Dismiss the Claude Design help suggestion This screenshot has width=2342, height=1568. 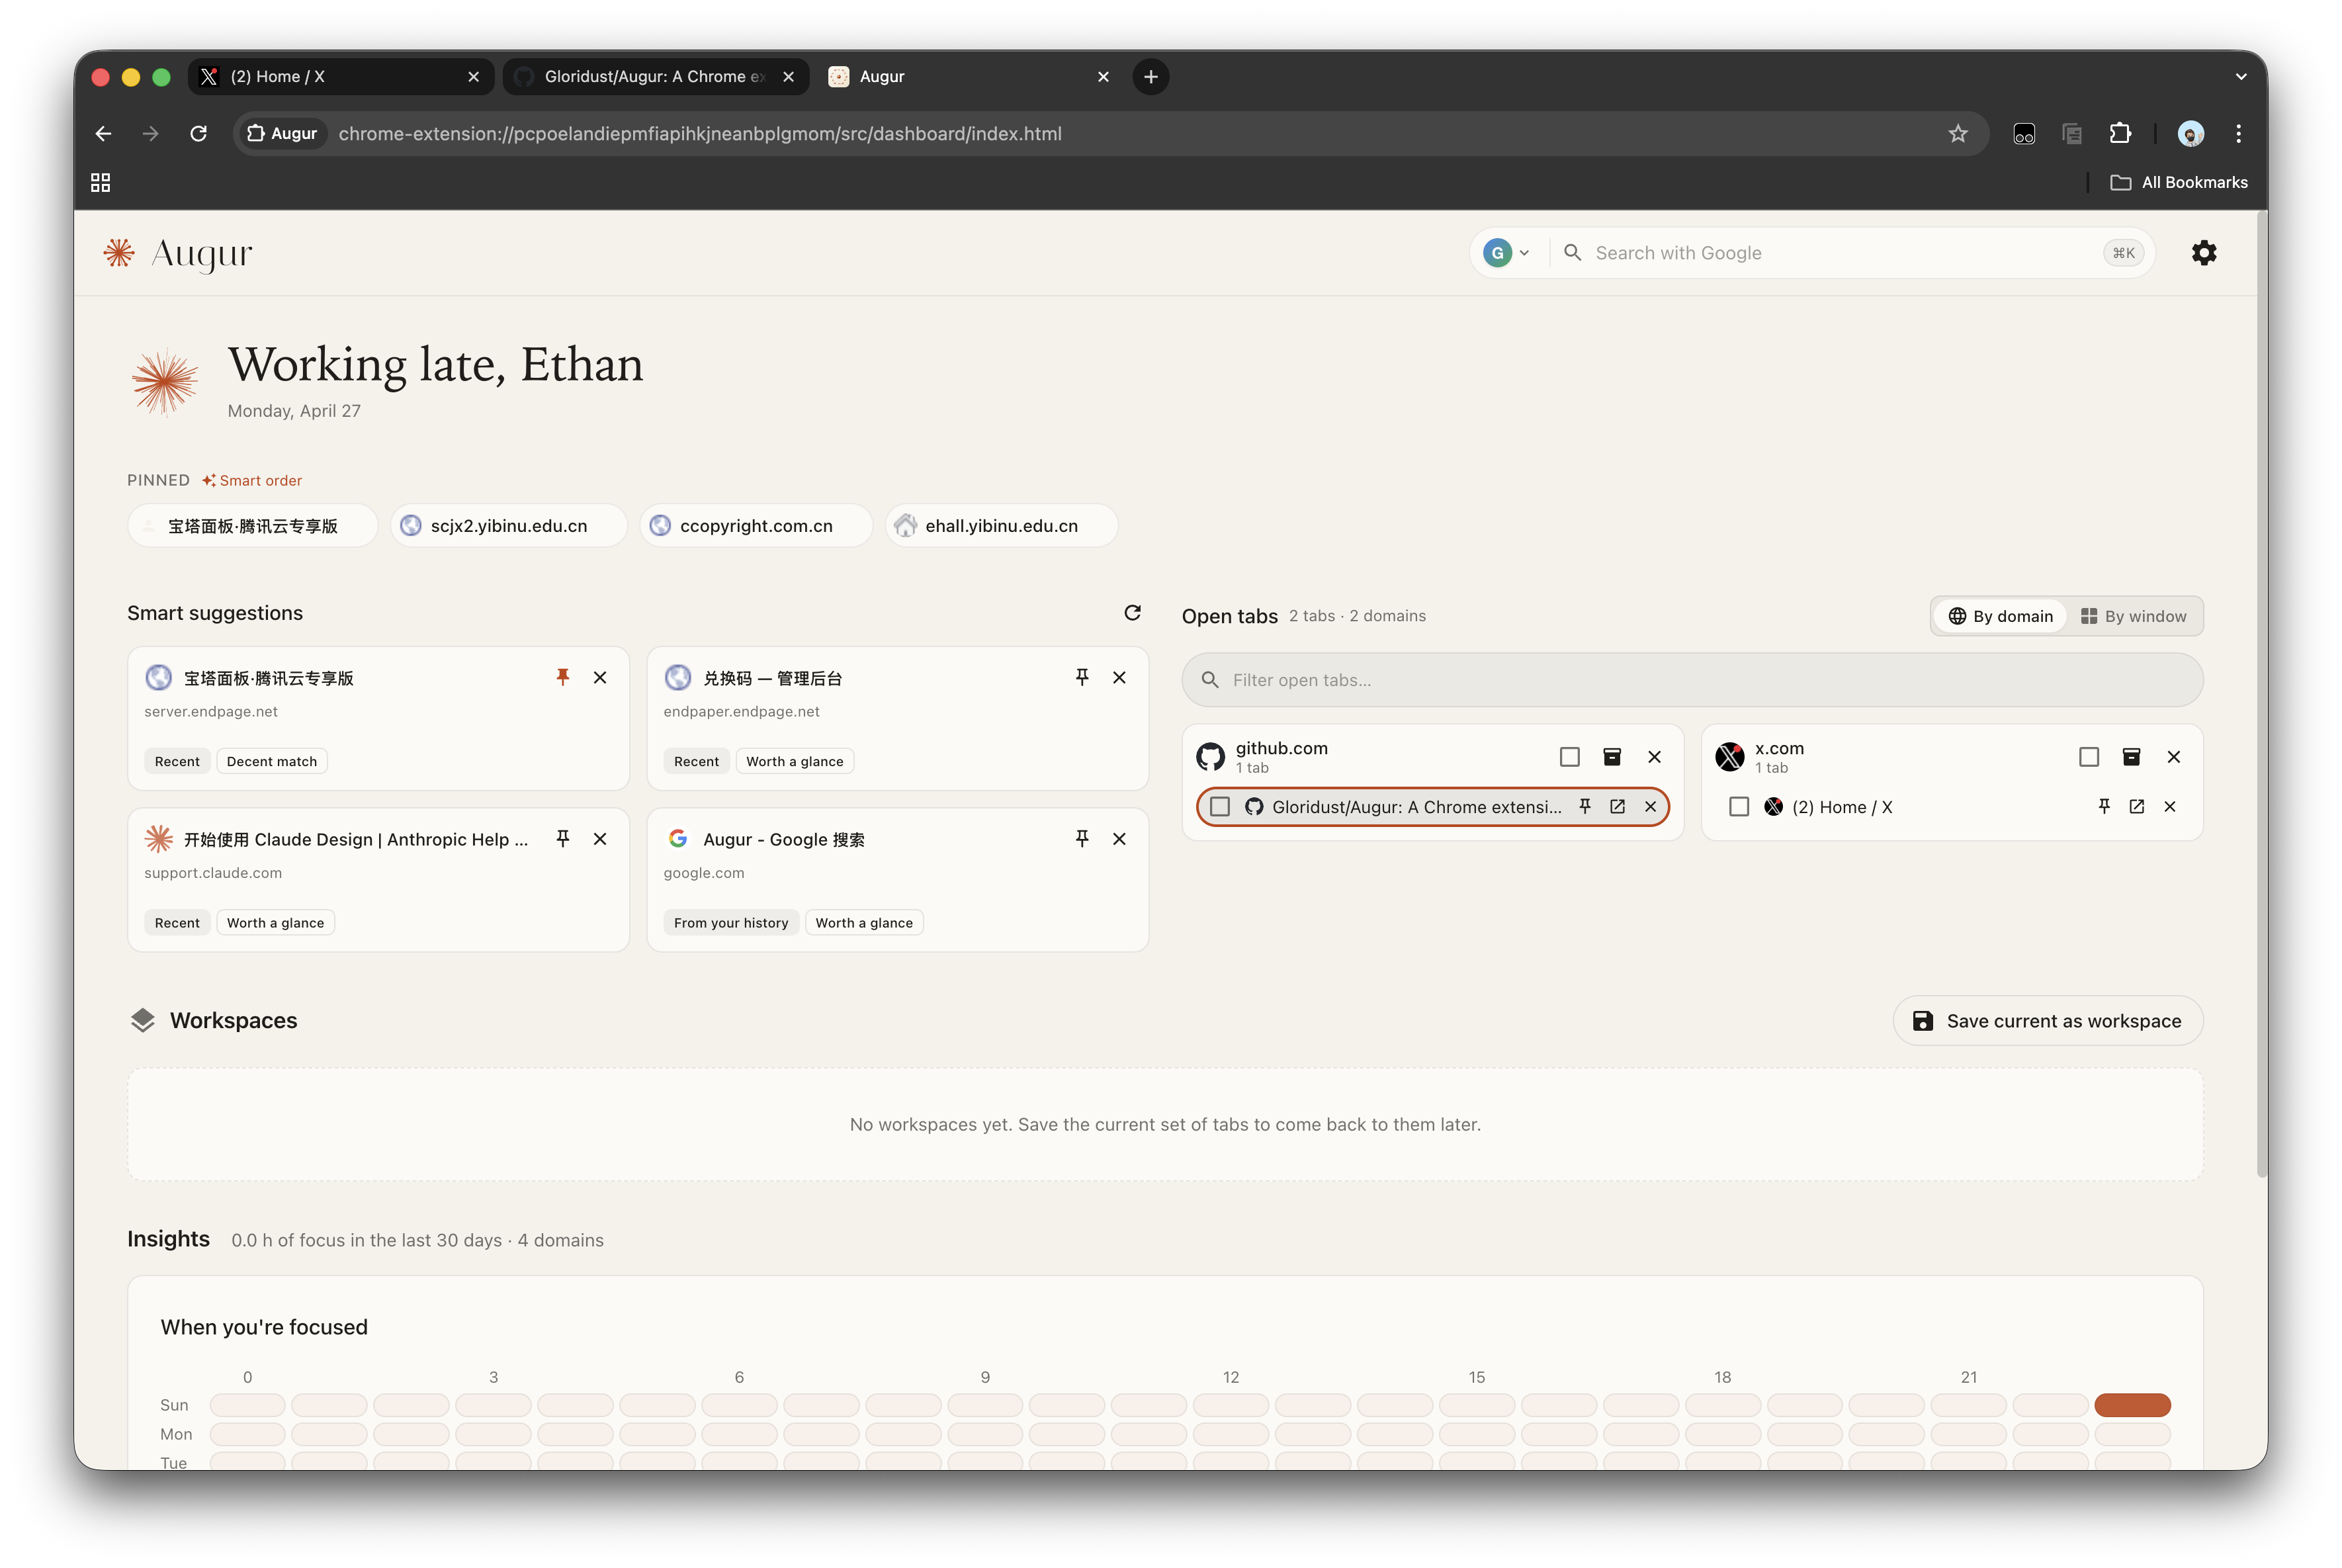point(600,838)
